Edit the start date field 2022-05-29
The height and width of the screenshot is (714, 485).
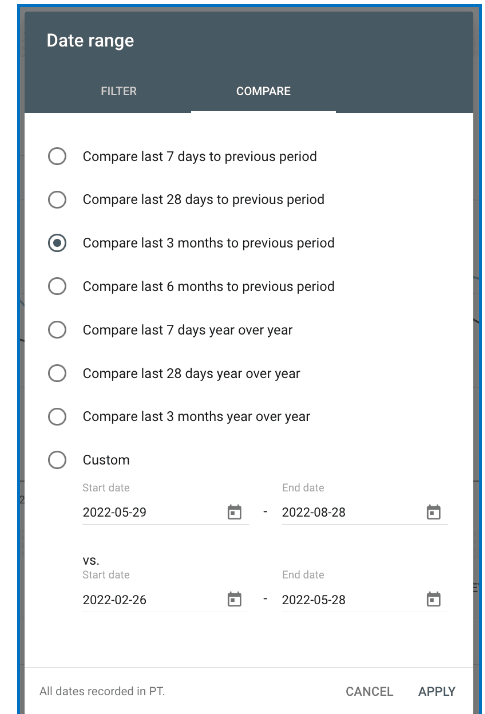click(154, 512)
